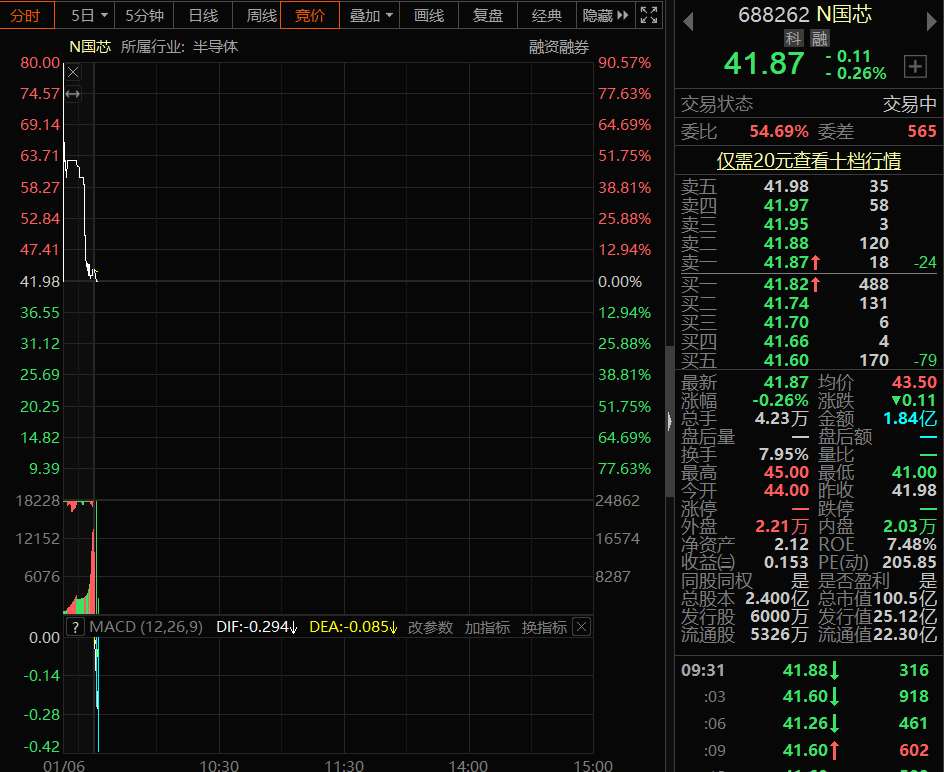The image size is (944, 772).
Task: Click the 仅需20元查看十档行情 link
Action: (x=808, y=161)
